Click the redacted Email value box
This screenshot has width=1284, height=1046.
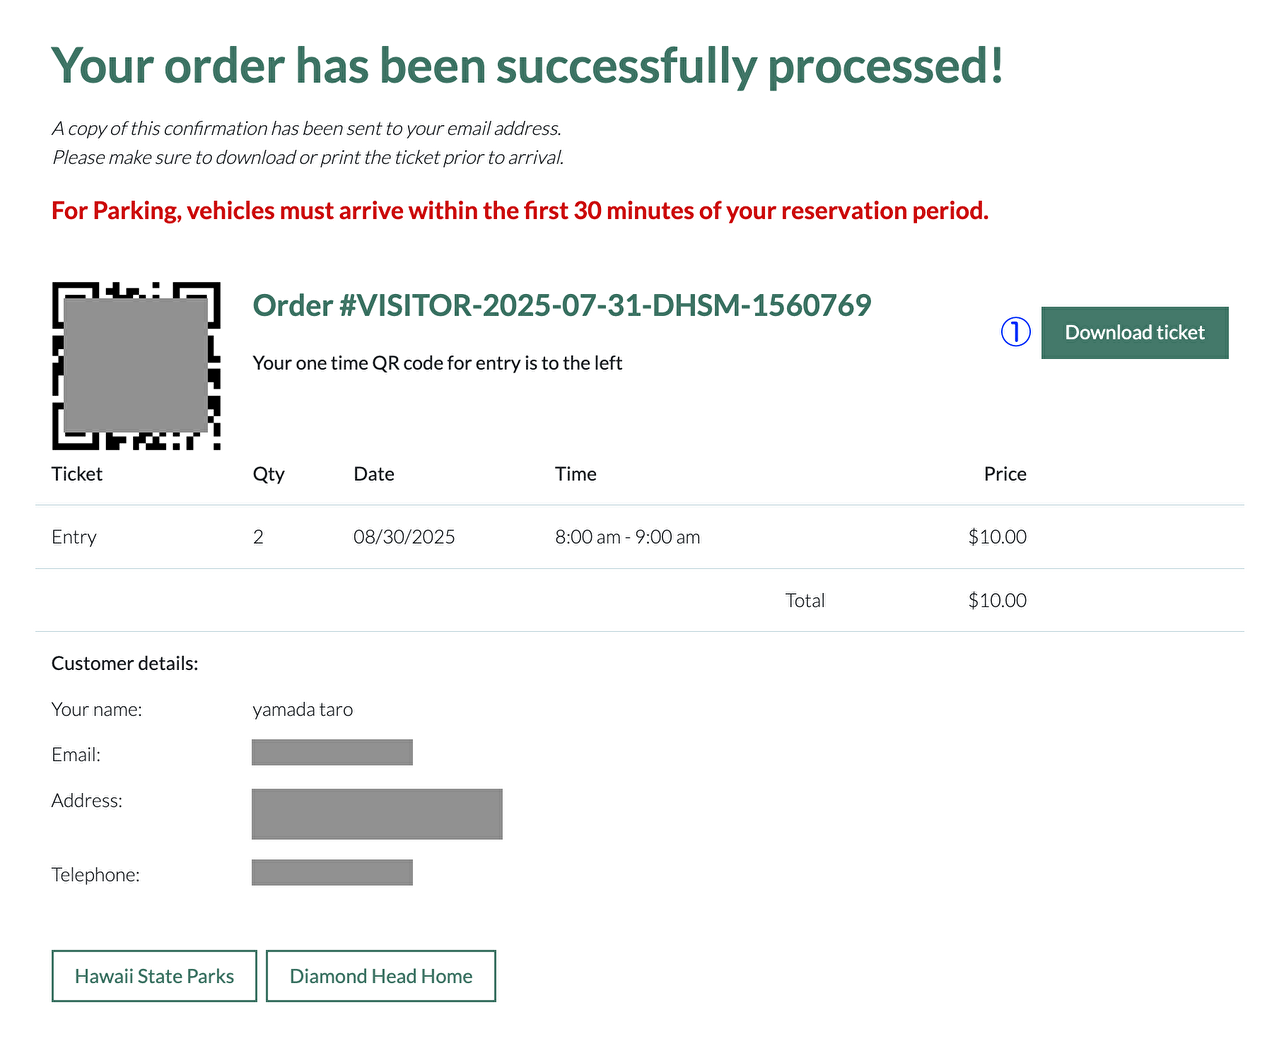pyautogui.click(x=332, y=752)
